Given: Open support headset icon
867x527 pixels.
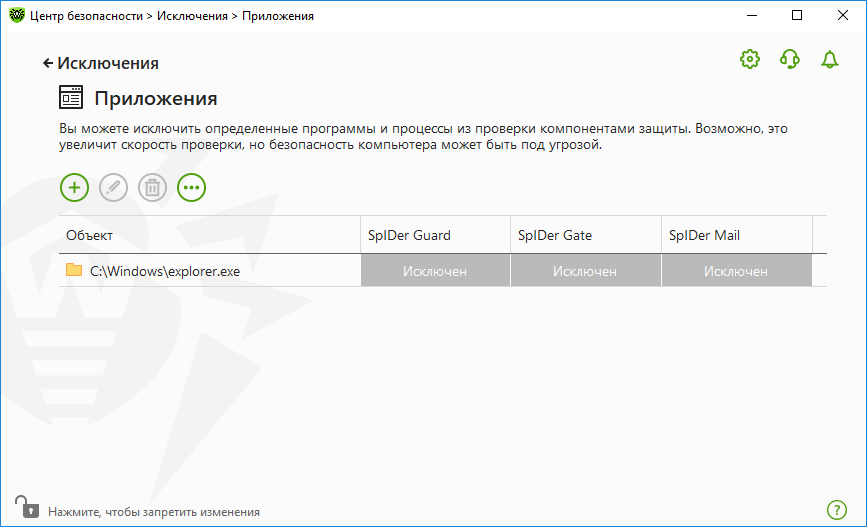Looking at the screenshot, I should [x=790, y=59].
